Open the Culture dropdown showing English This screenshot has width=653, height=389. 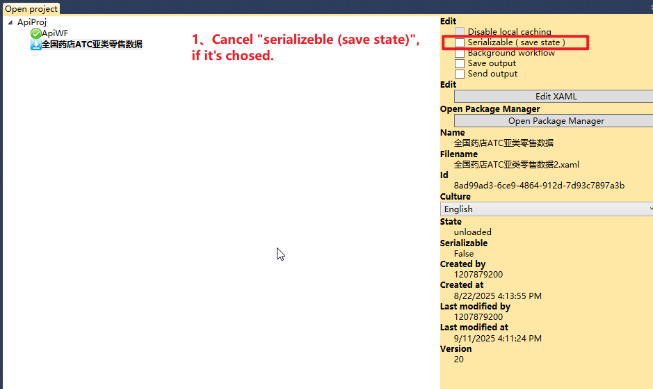546,209
